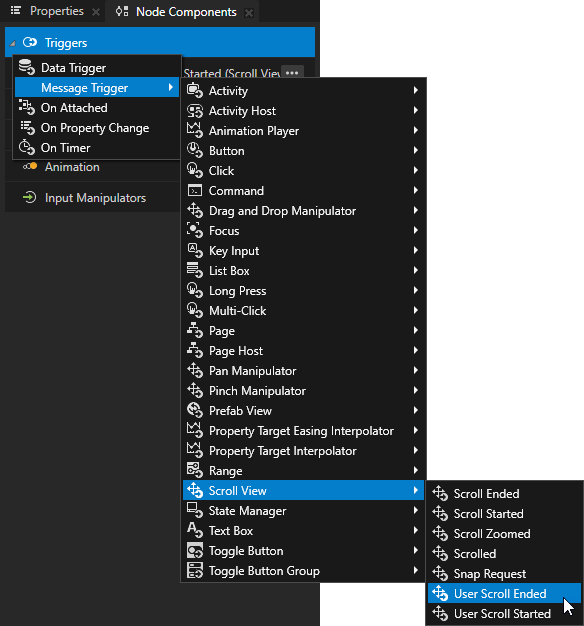The width and height of the screenshot is (584, 626).
Task: Click the Activity submenu icon
Action: pyautogui.click(x=195, y=91)
